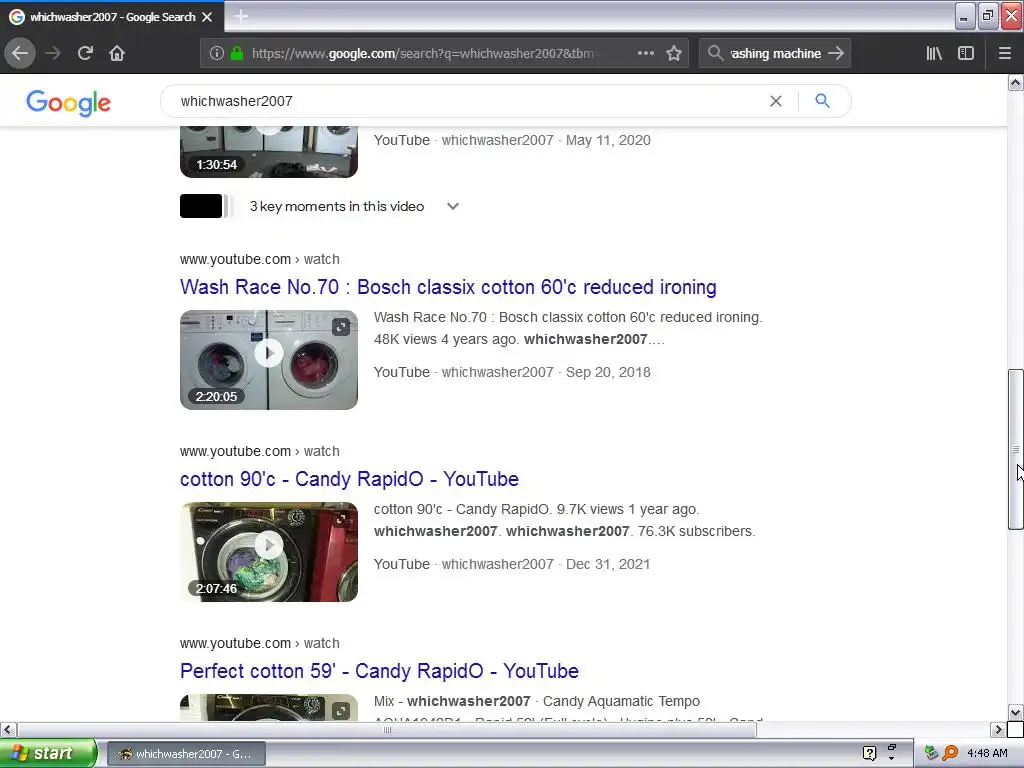Go to Google home via logo

point(69,103)
